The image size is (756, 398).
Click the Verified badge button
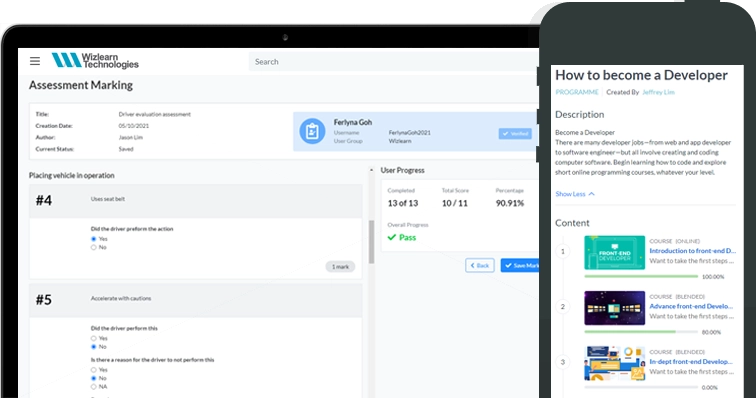tap(515, 134)
